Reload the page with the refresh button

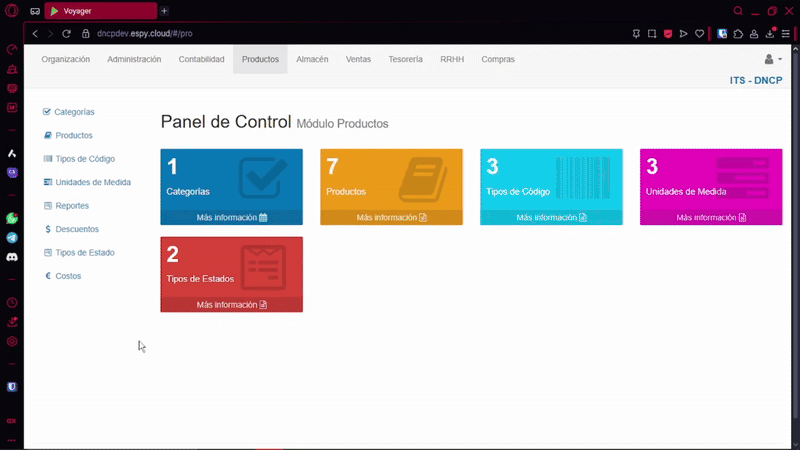tap(67, 33)
